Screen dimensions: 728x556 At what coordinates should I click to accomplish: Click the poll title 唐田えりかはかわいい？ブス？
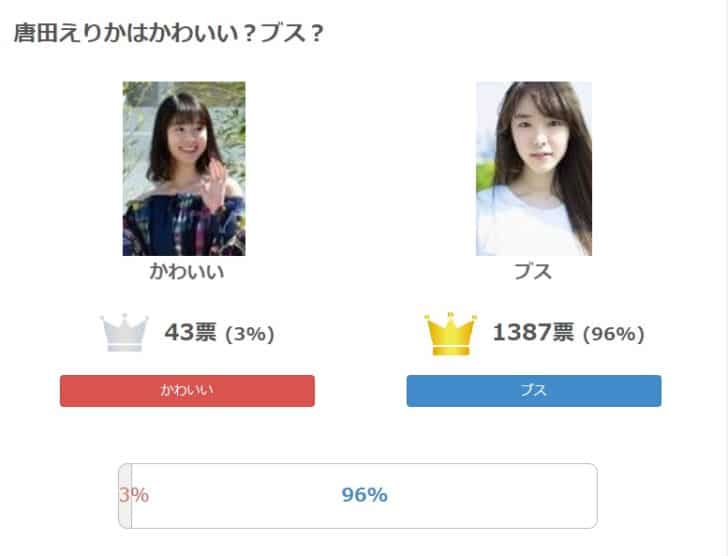(168, 33)
